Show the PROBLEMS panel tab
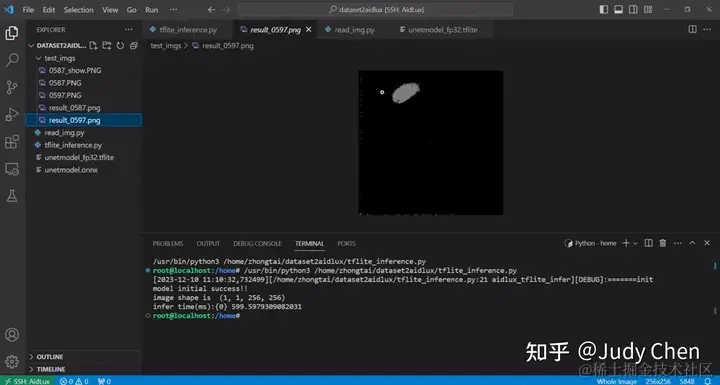This screenshot has width=720, height=385. coord(168,243)
